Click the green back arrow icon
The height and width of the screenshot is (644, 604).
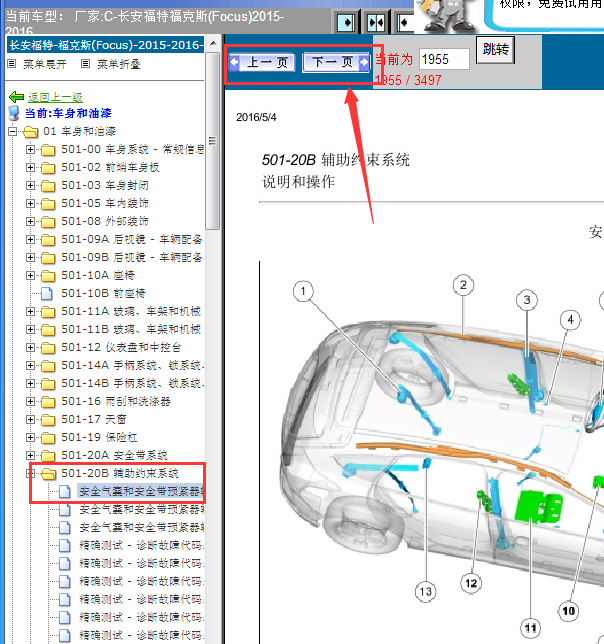(16, 97)
